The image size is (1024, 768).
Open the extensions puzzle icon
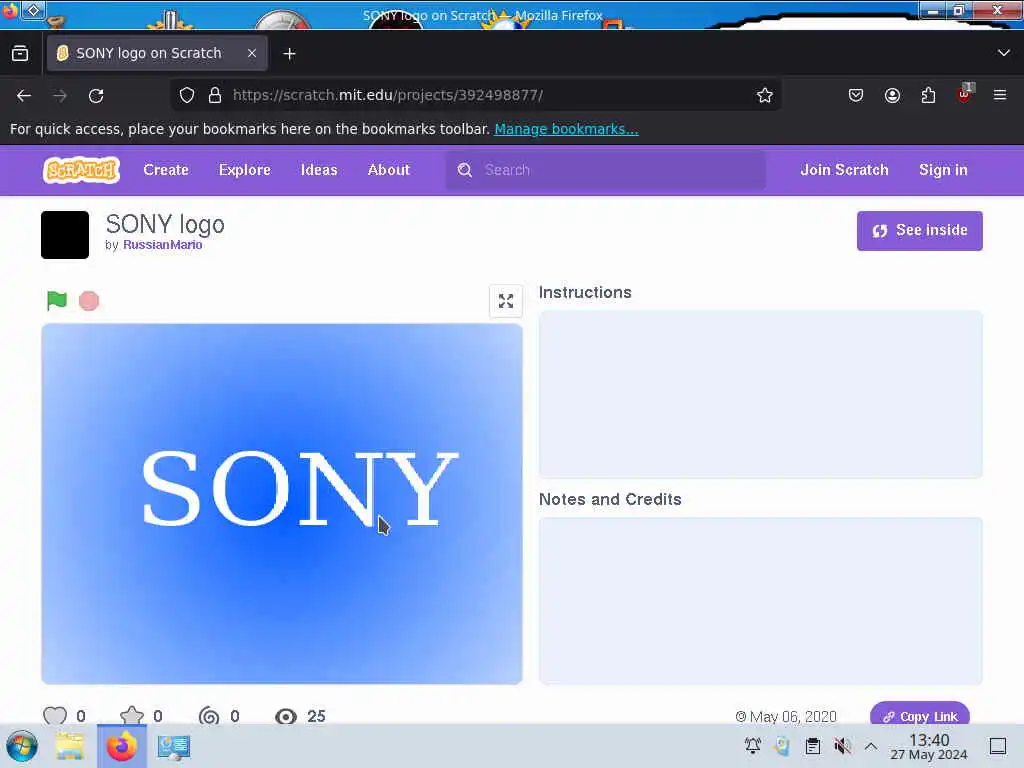coord(928,95)
